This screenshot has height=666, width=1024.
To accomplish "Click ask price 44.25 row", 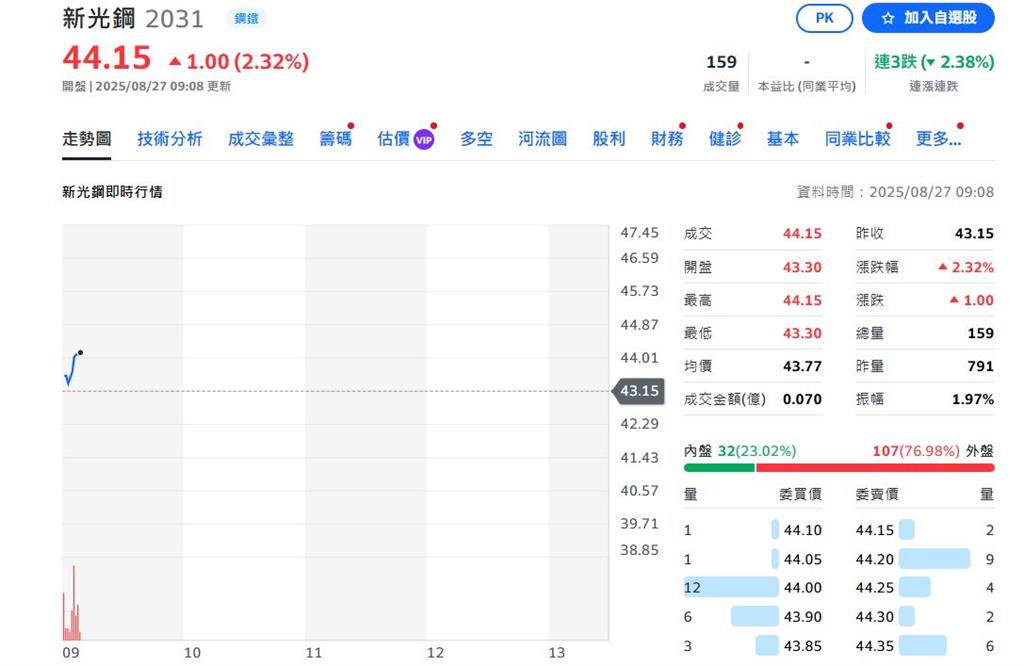I will coord(925,588).
